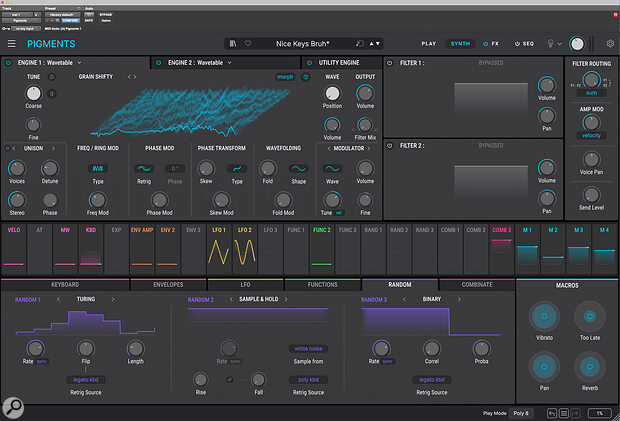Open Random 2 poly kbd retrig dropdown

pos(308,380)
